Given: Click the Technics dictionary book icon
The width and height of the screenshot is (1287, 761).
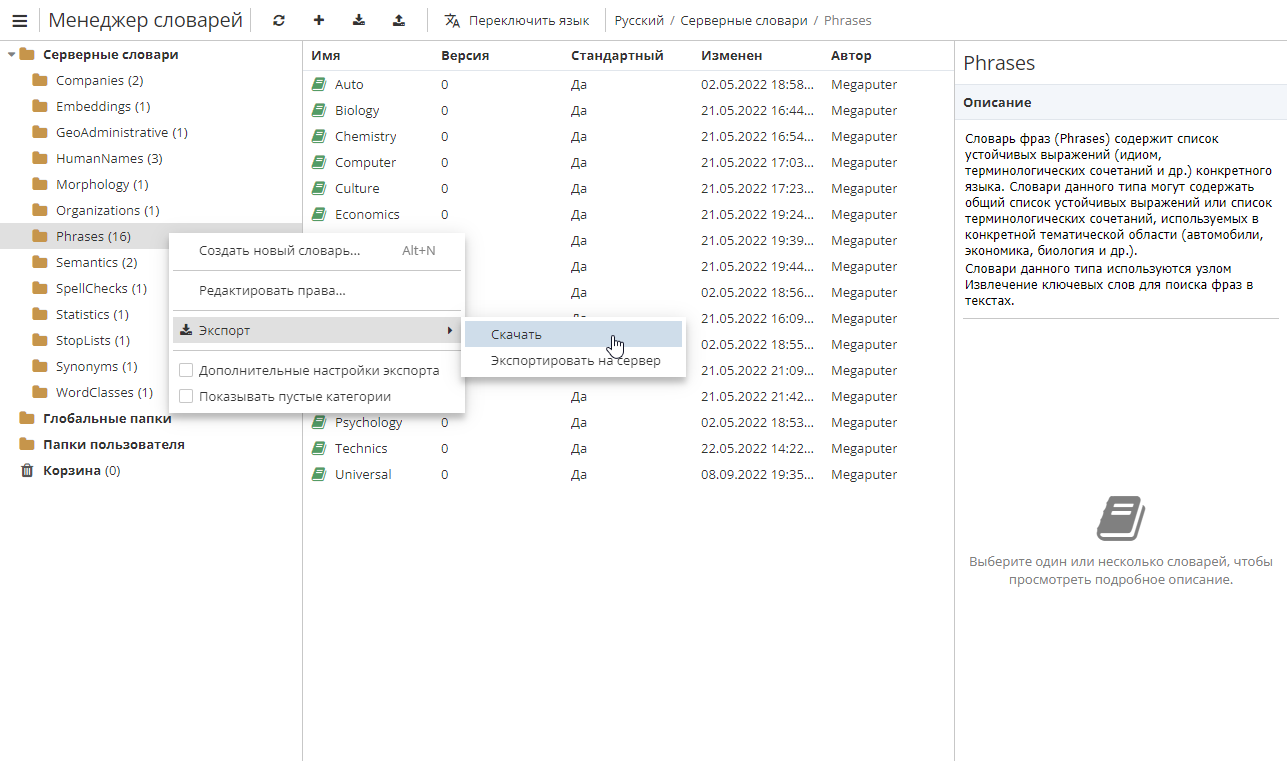Looking at the screenshot, I should (x=319, y=449).
